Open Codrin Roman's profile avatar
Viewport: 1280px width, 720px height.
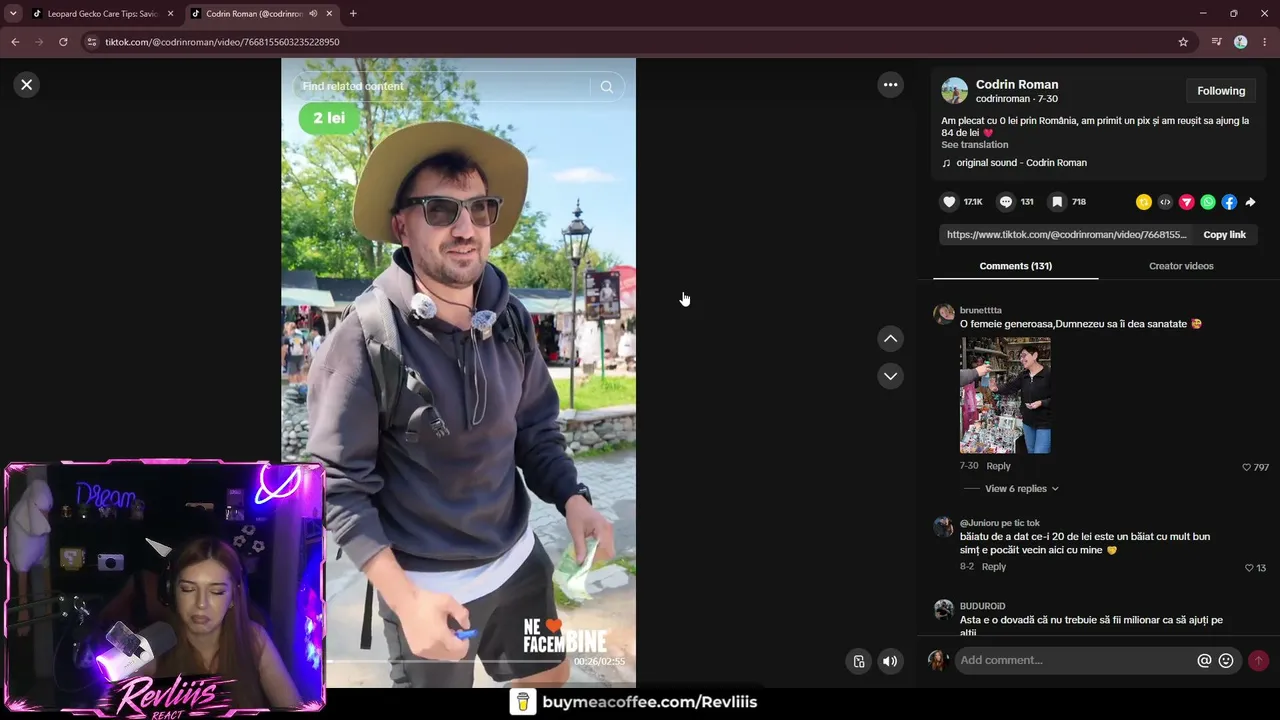click(955, 91)
